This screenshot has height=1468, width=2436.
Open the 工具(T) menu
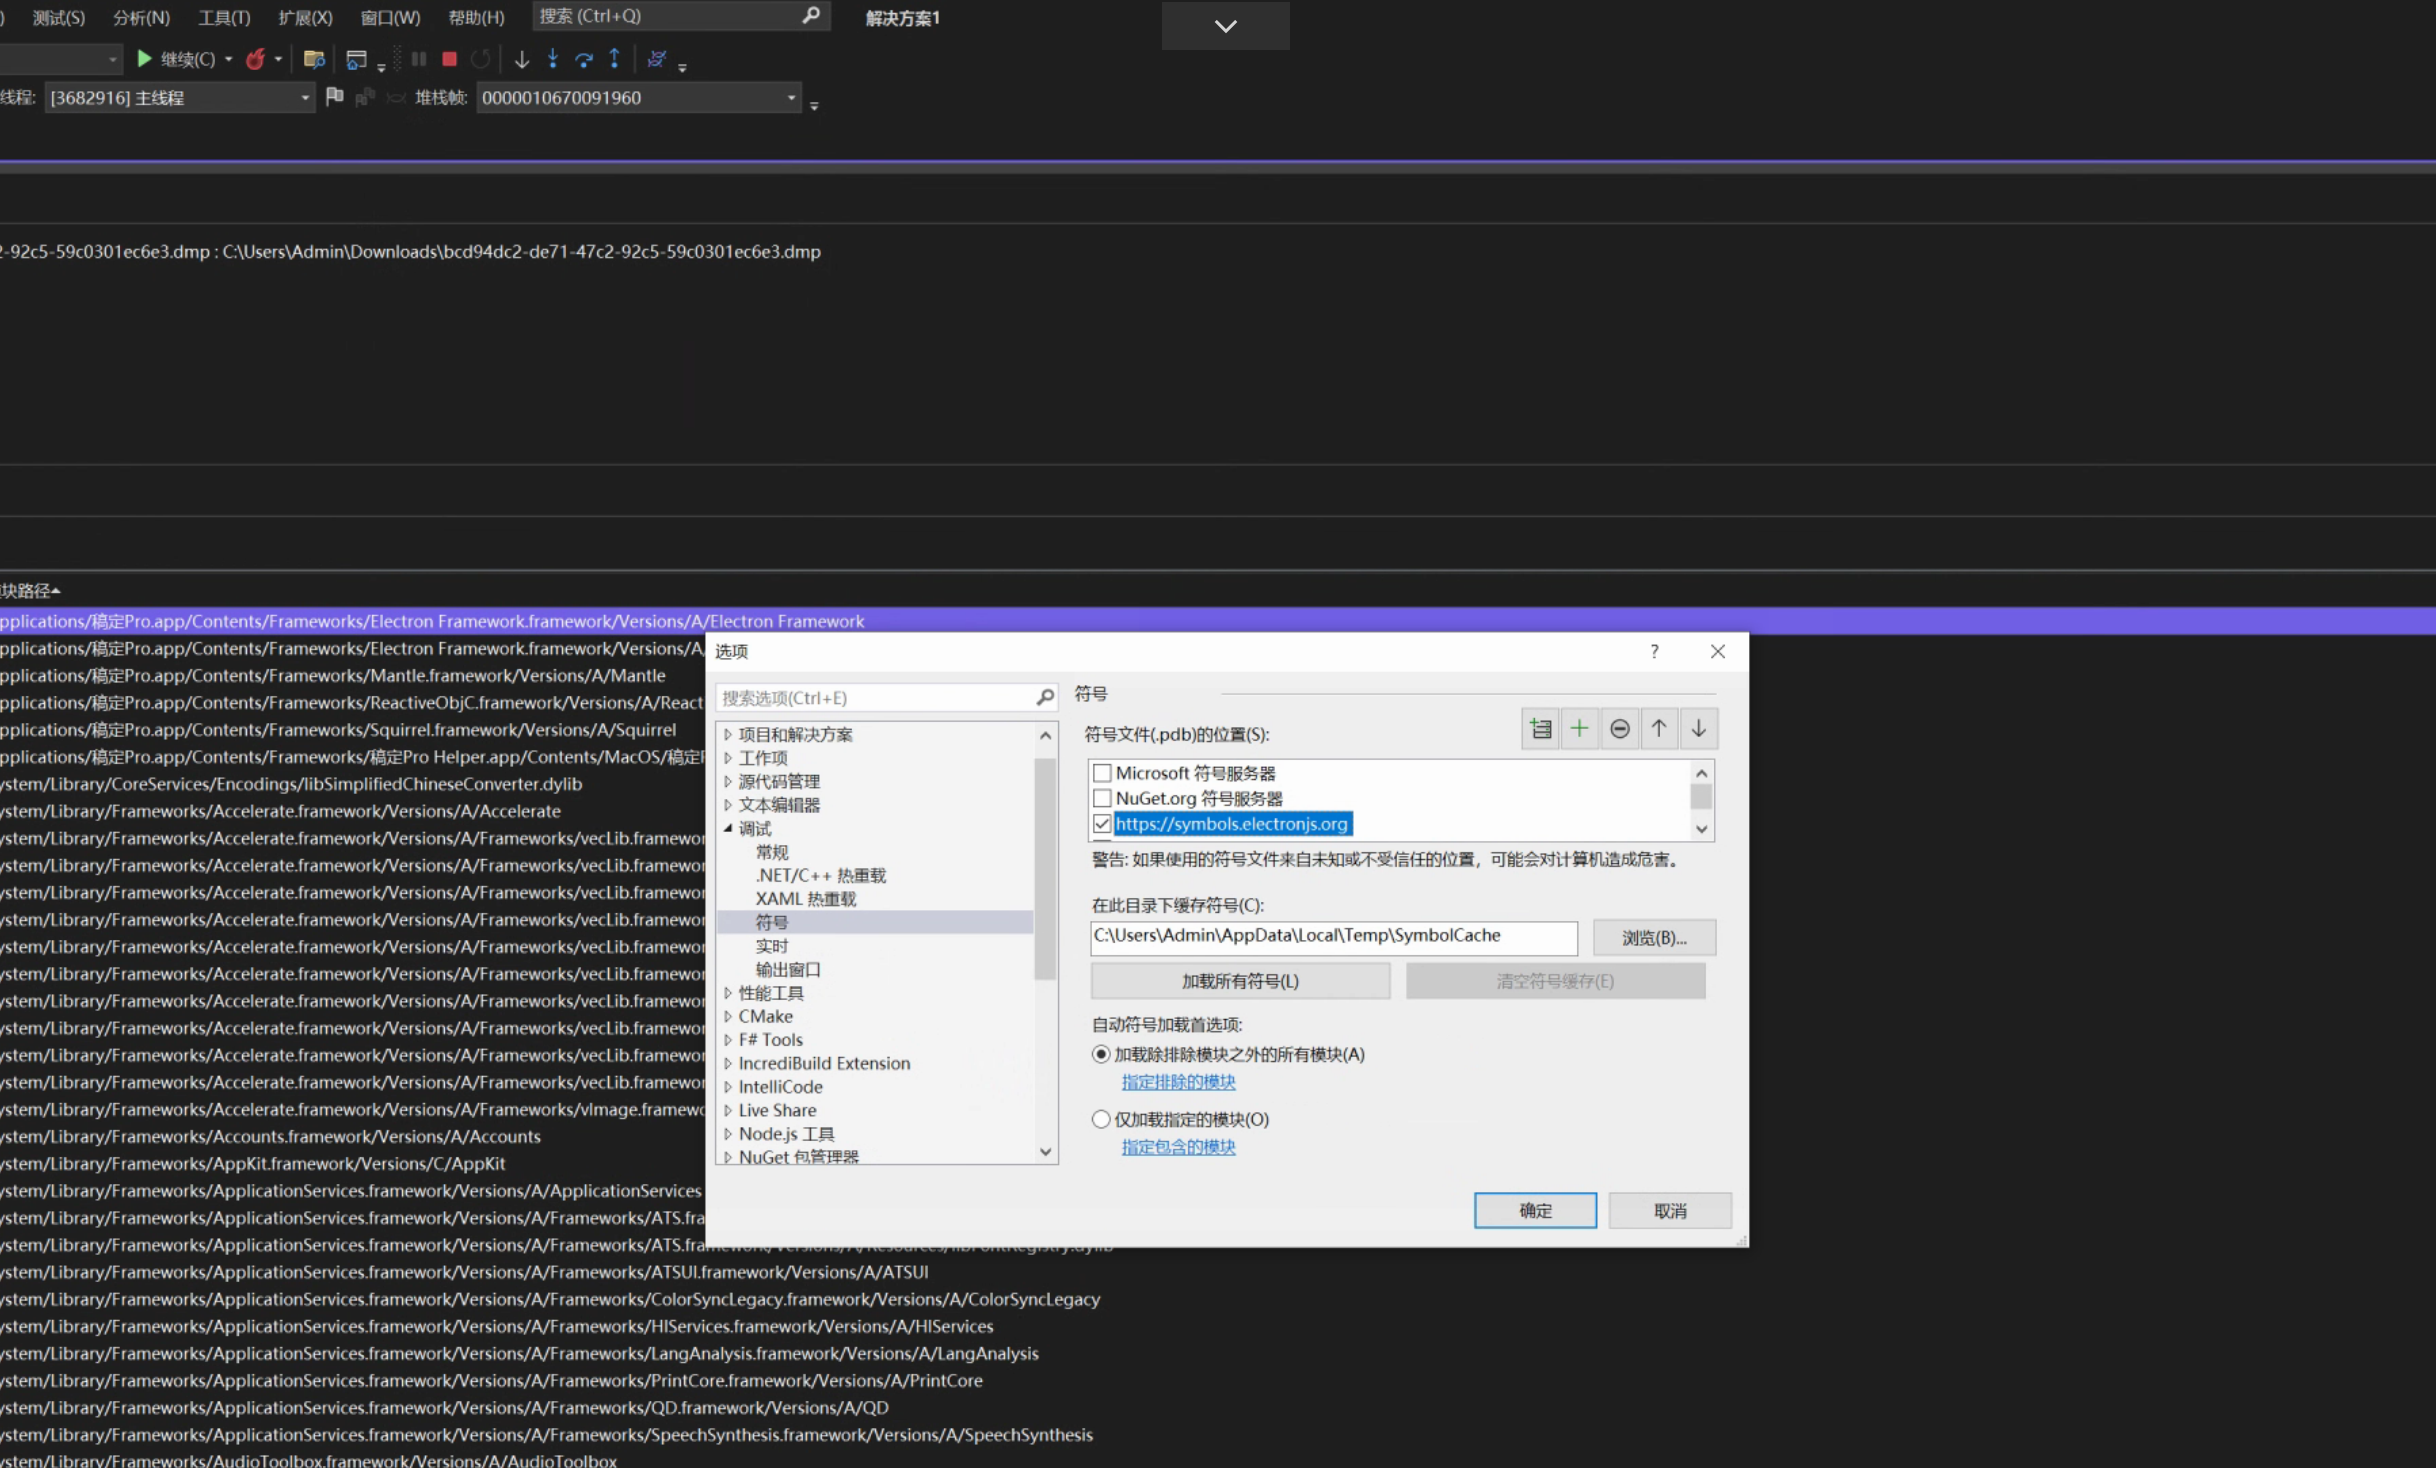(224, 18)
